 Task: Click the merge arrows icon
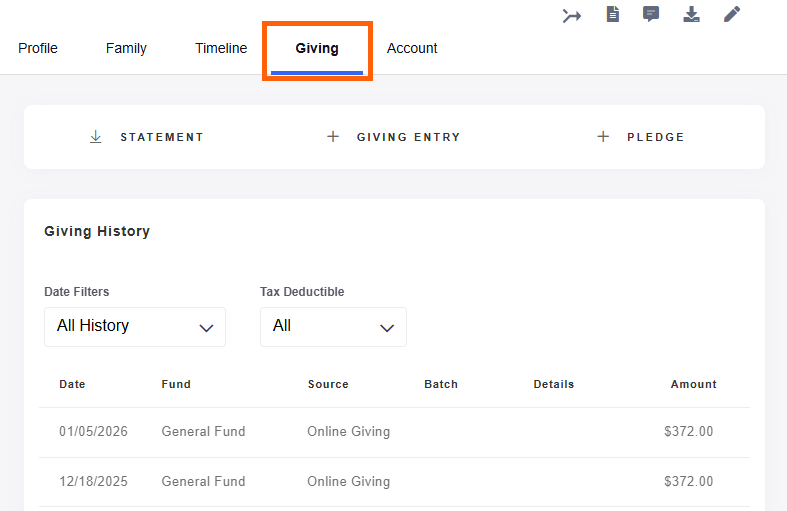click(x=572, y=16)
